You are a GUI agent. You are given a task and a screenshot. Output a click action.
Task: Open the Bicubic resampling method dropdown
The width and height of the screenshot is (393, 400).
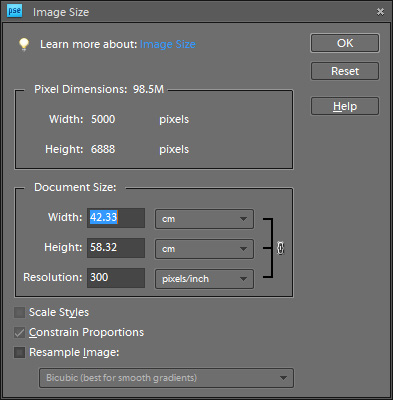(166, 378)
